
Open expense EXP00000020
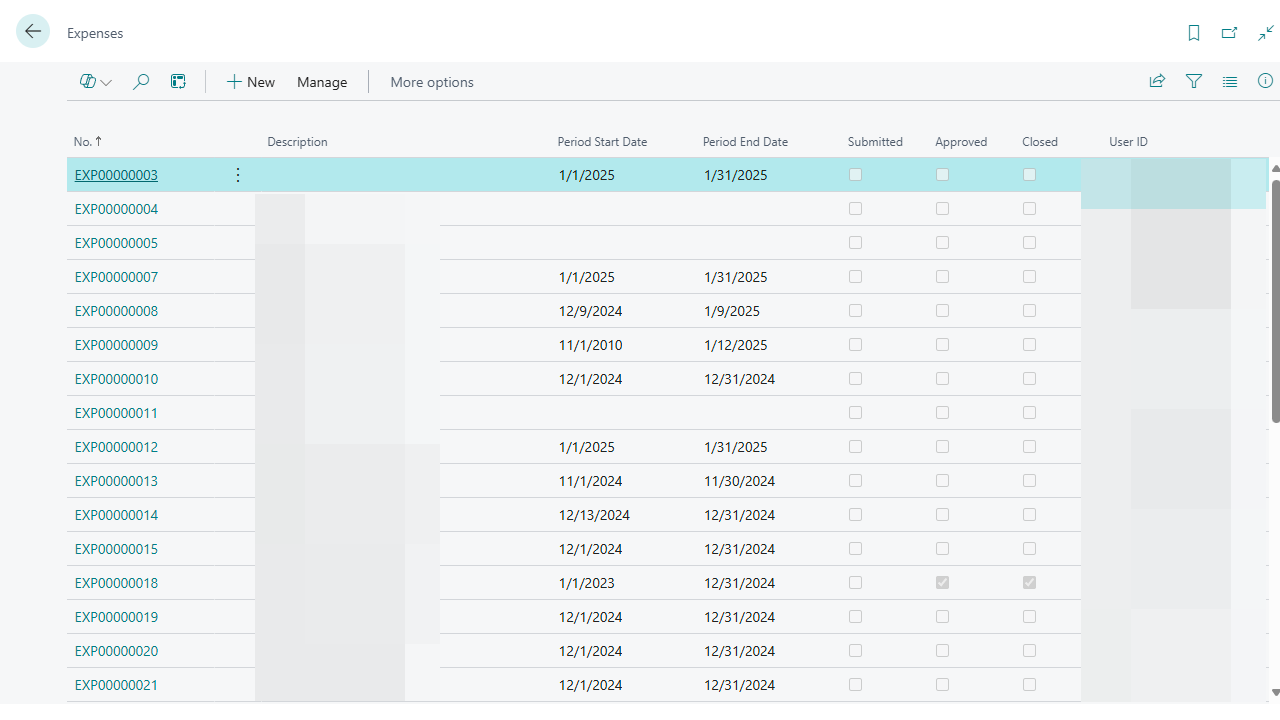tap(116, 651)
